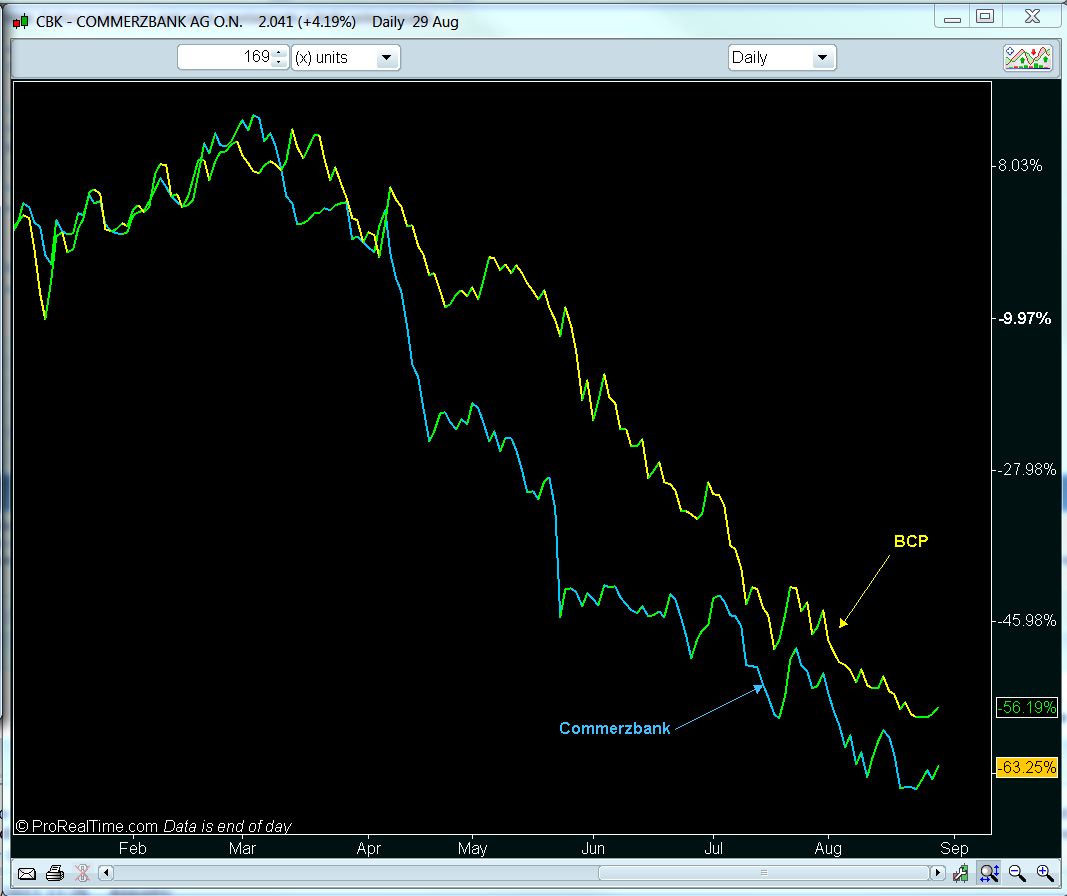Click the Apr date axis label

(x=369, y=848)
